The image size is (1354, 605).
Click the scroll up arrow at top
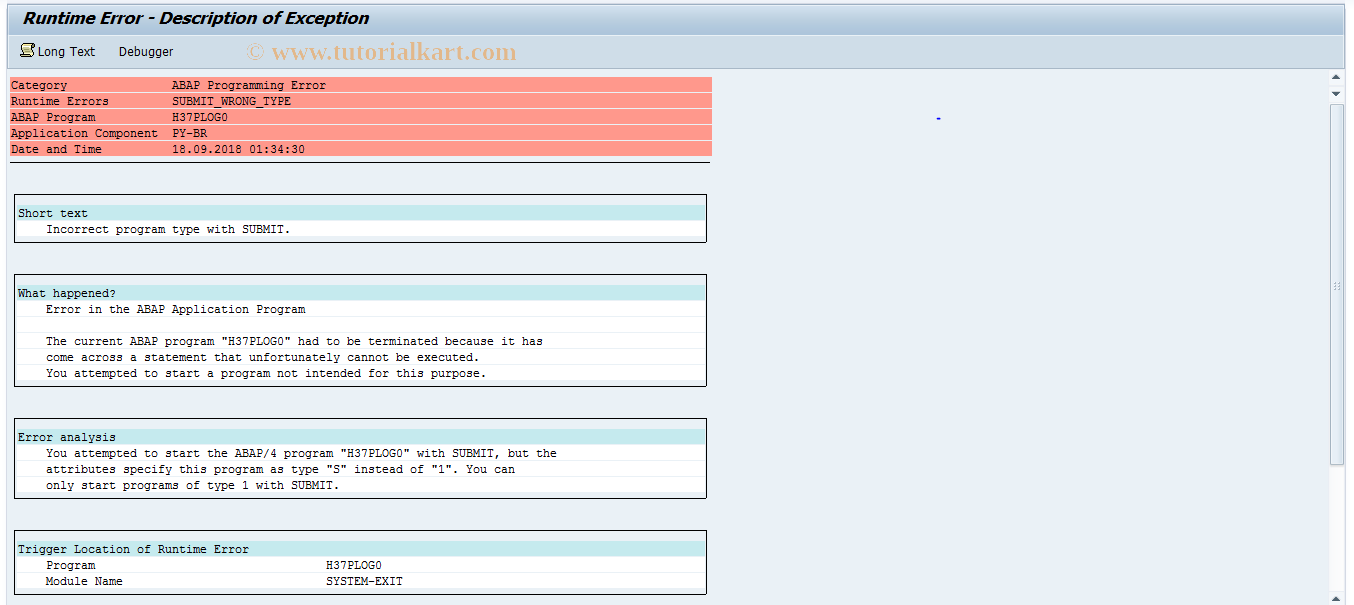point(1337,77)
